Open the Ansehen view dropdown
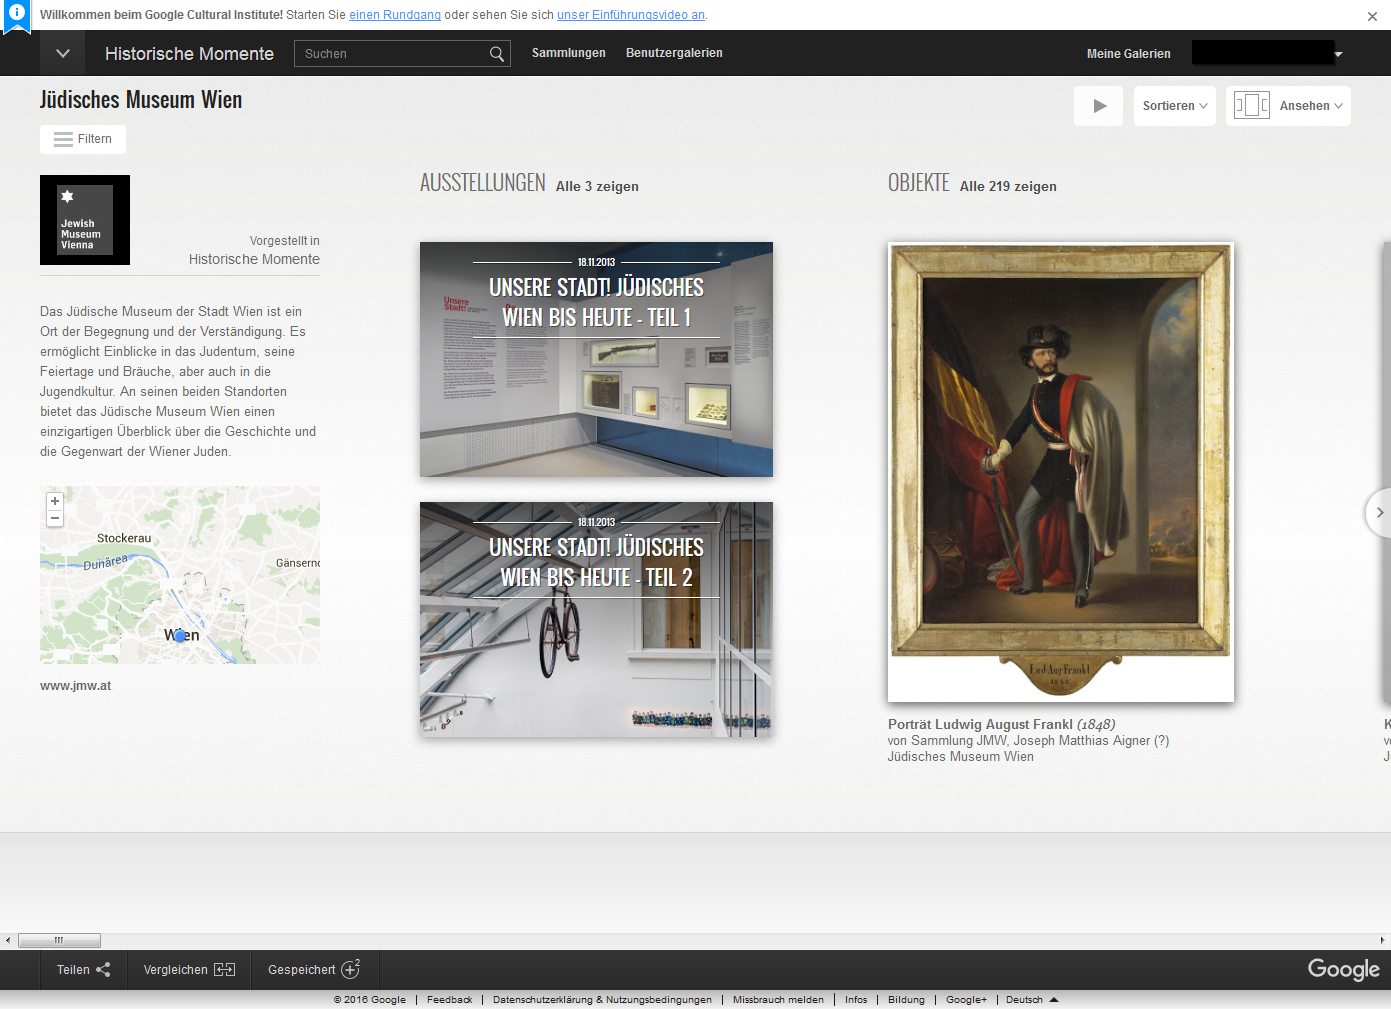 1288,106
